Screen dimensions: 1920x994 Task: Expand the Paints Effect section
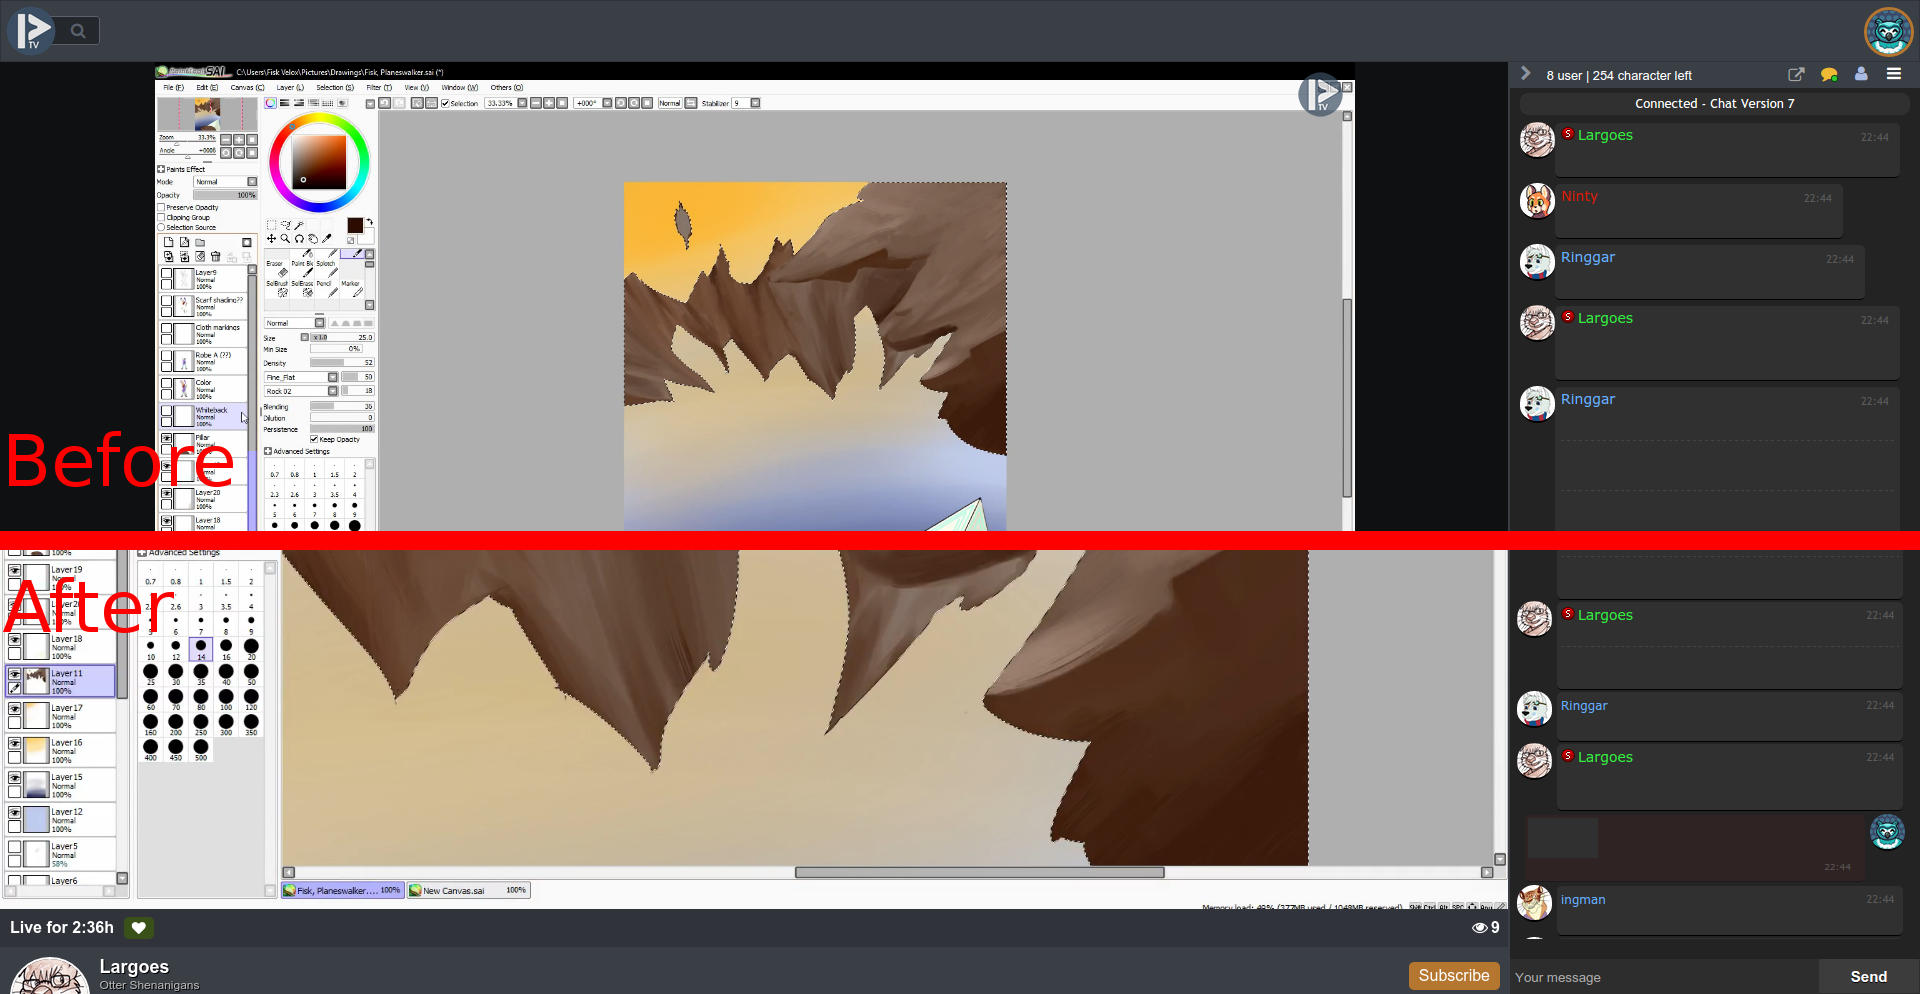pos(161,169)
